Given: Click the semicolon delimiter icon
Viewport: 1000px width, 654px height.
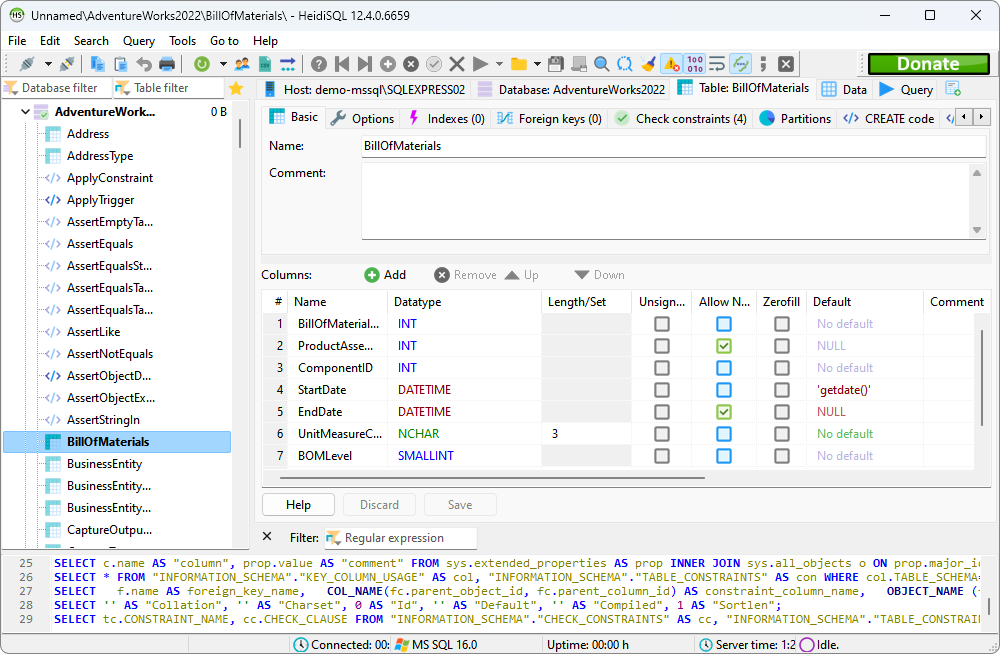Looking at the screenshot, I should [x=763, y=64].
